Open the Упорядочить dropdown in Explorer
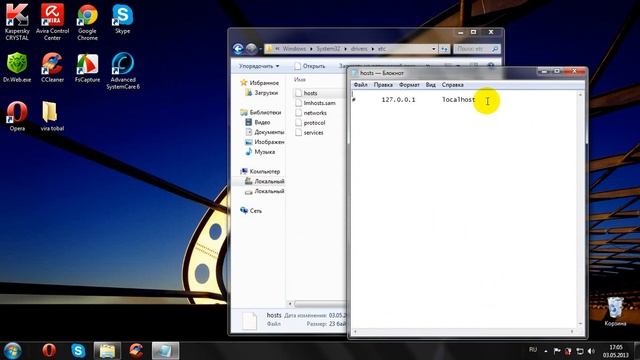The height and width of the screenshot is (360, 640). (x=259, y=66)
